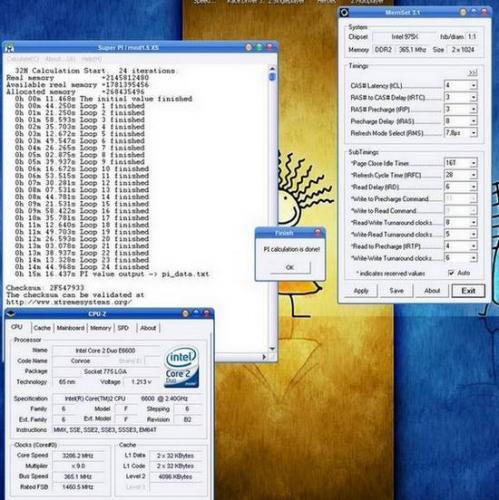The width and height of the screenshot is (499, 500).
Task: Switch to the Mainboard tab in CPU-Z
Action: pyautogui.click(x=70, y=328)
